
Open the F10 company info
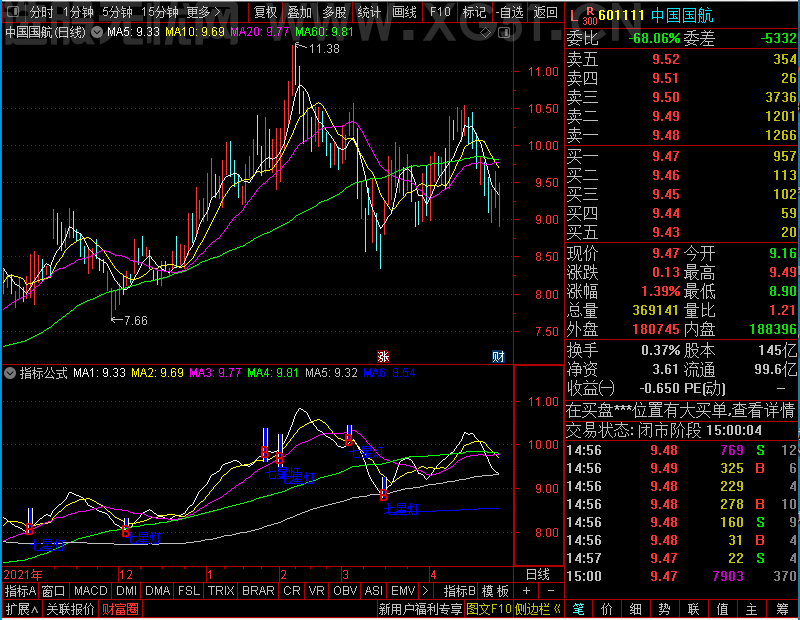pos(440,12)
